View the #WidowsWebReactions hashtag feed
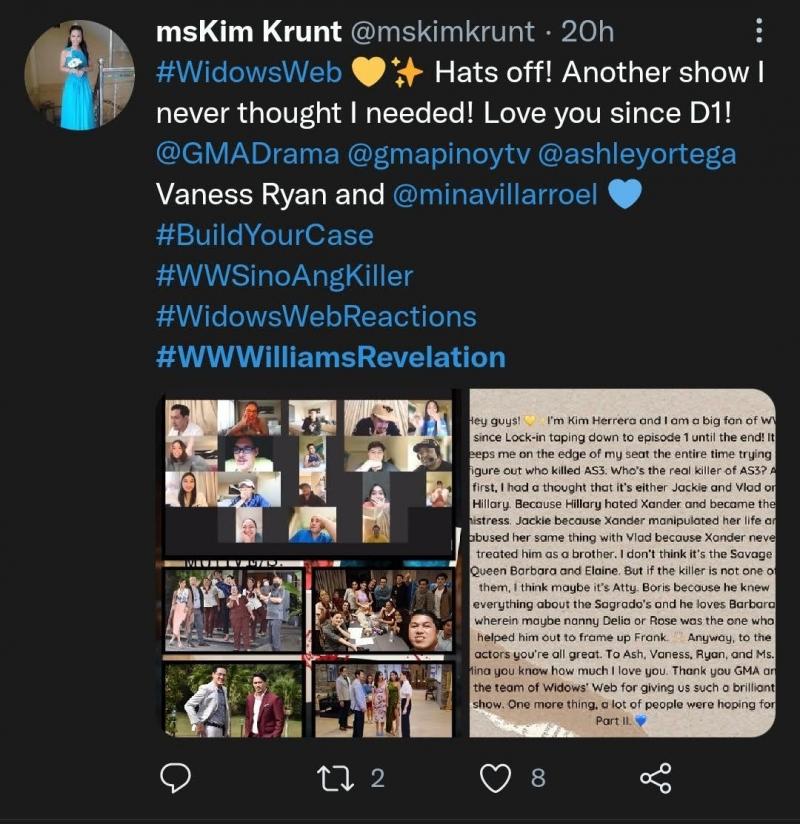This screenshot has width=800, height=824. [x=316, y=317]
